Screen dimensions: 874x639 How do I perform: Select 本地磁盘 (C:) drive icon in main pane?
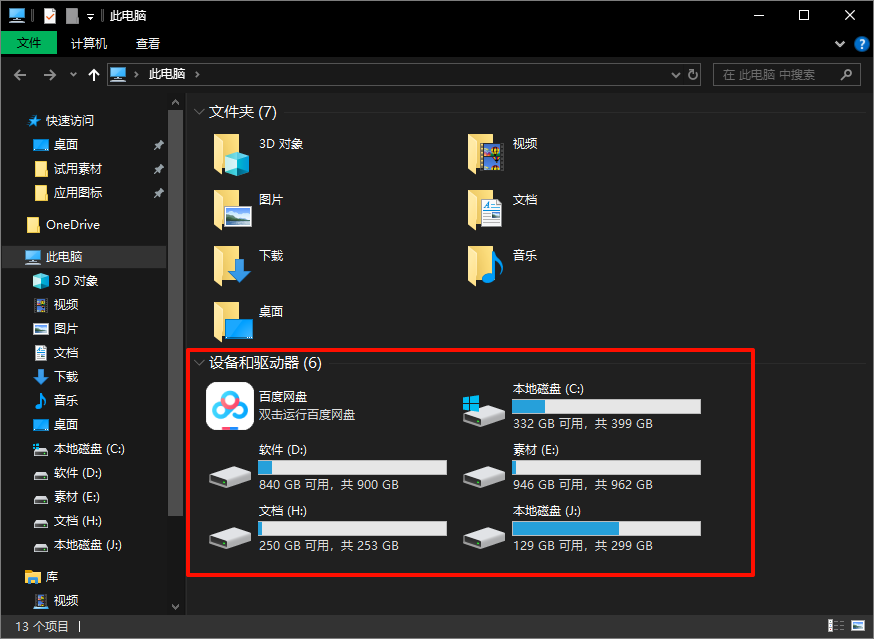pyautogui.click(x=483, y=411)
